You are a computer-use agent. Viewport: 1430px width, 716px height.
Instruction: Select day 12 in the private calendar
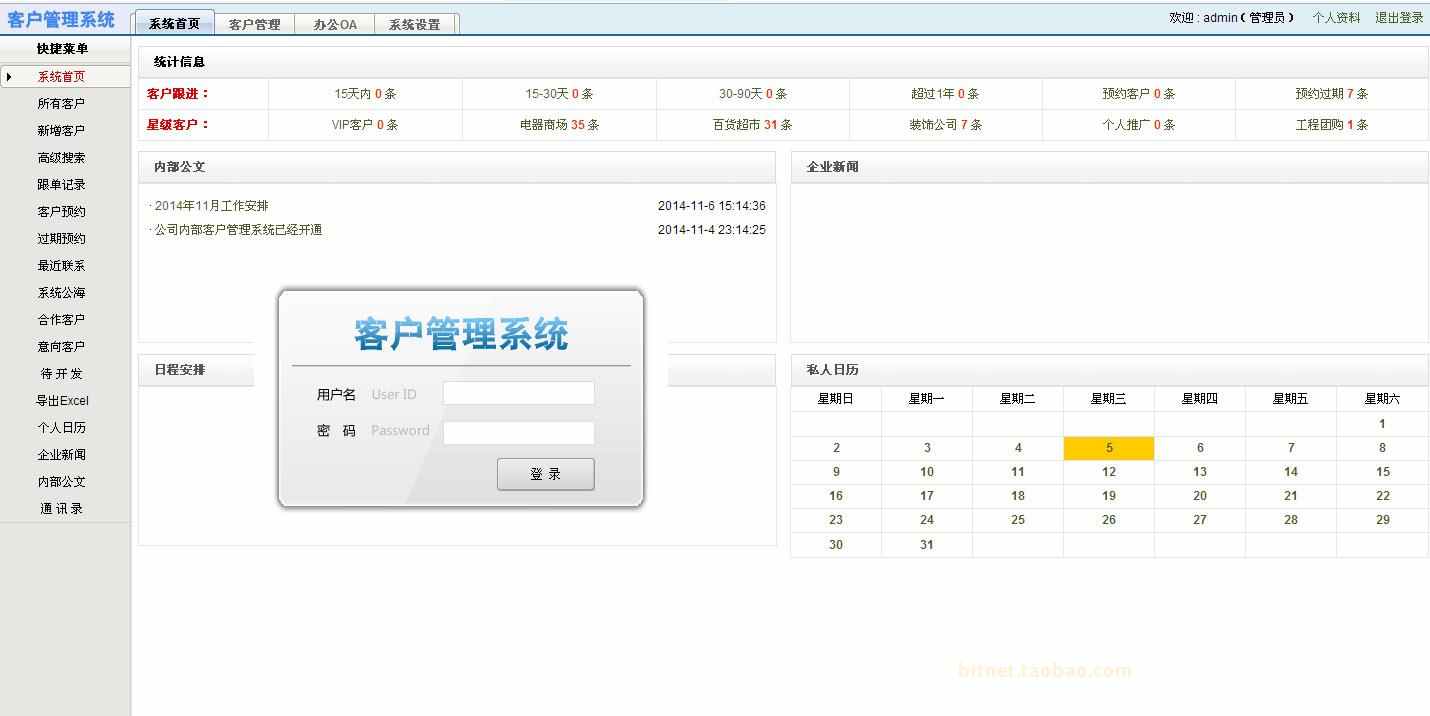pyautogui.click(x=1109, y=472)
